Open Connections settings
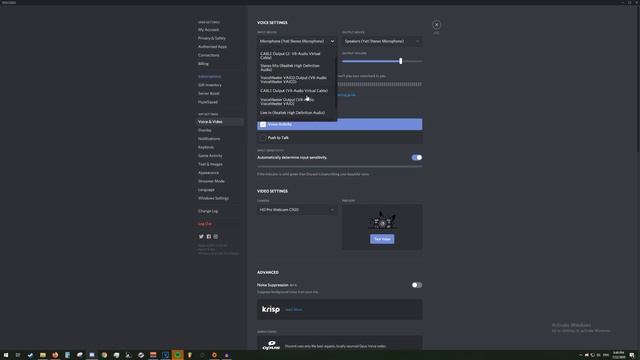 click(209, 56)
